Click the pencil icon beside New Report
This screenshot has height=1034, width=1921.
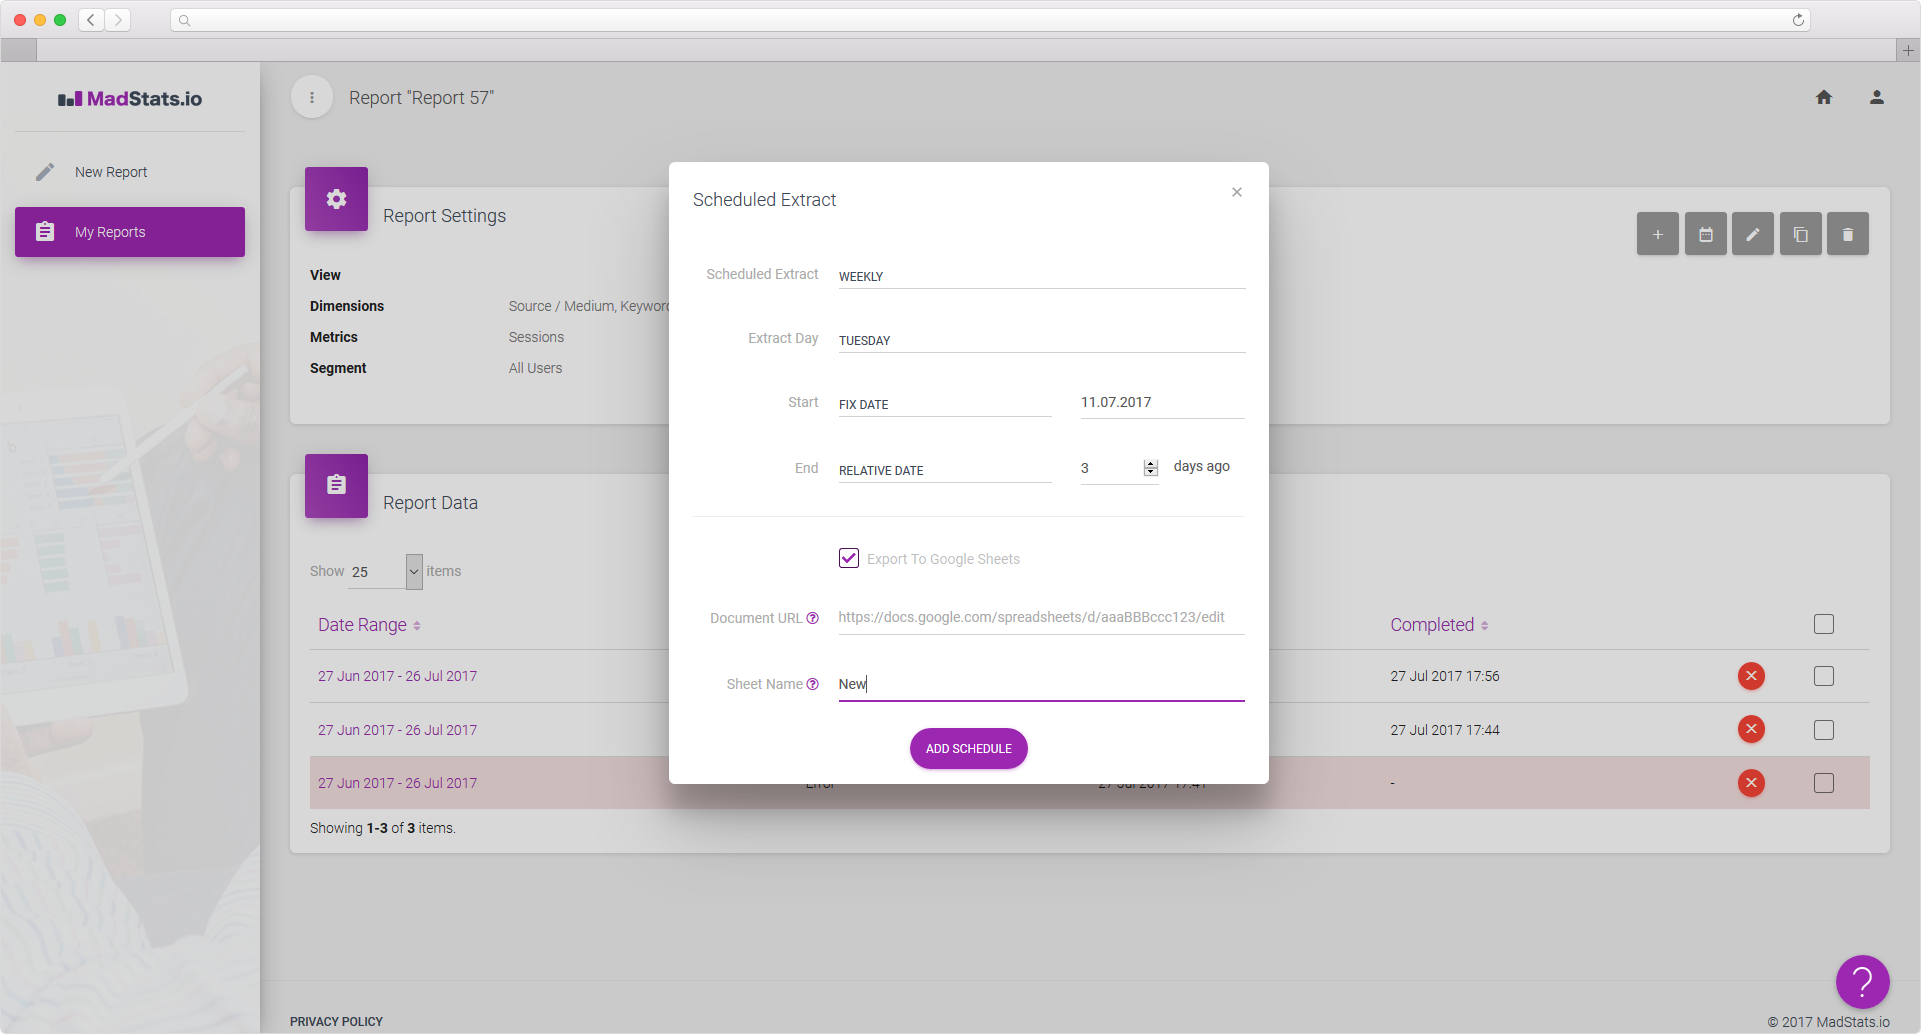click(x=45, y=172)
